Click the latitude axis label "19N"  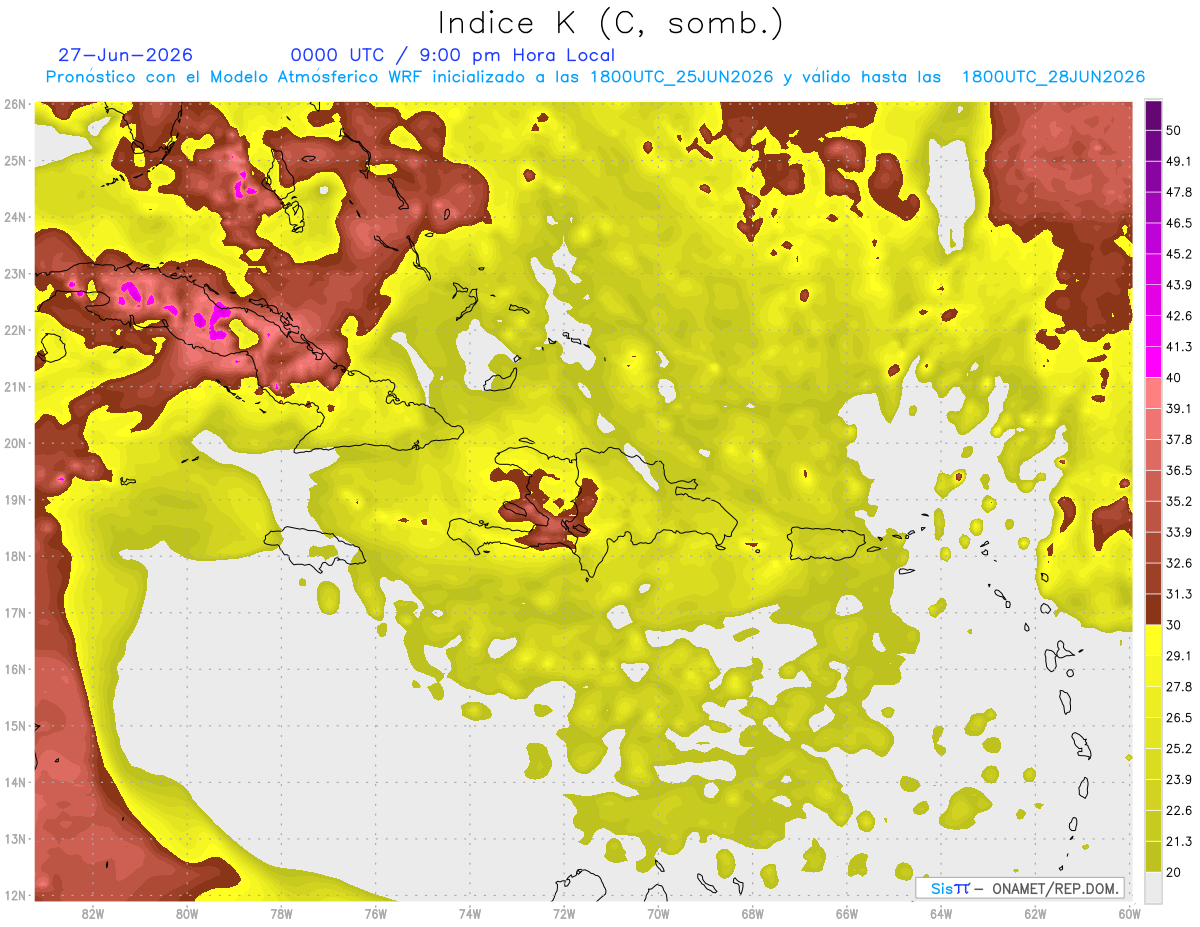(x=15, y=499)
